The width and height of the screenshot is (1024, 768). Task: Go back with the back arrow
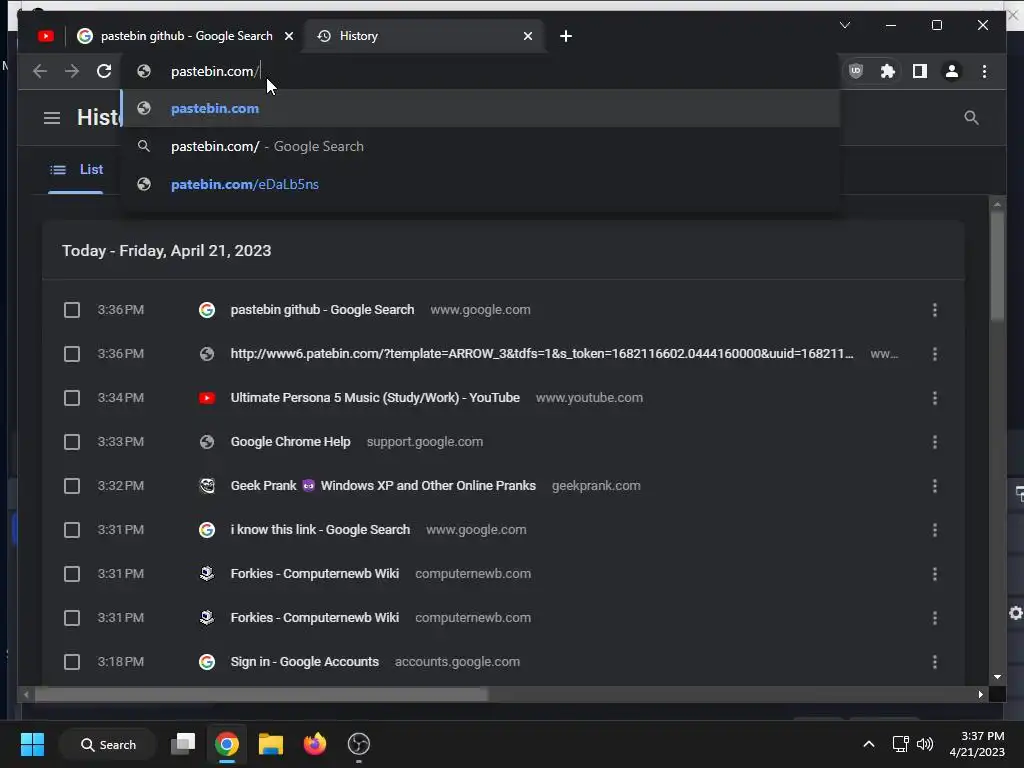(x=40, y=71)
